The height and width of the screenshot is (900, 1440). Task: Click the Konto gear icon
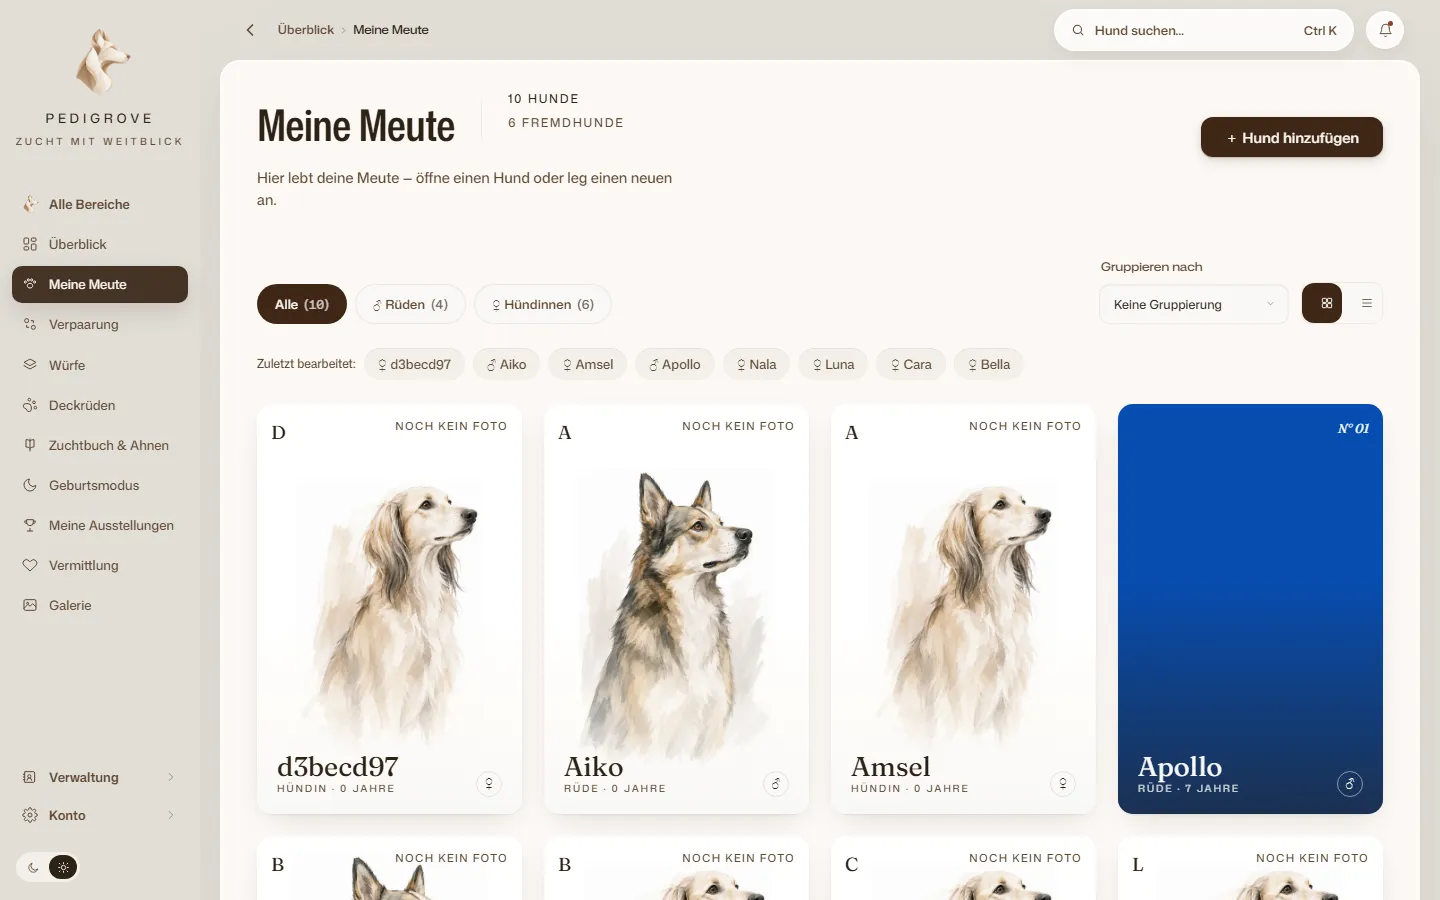(x=30, y=815)
